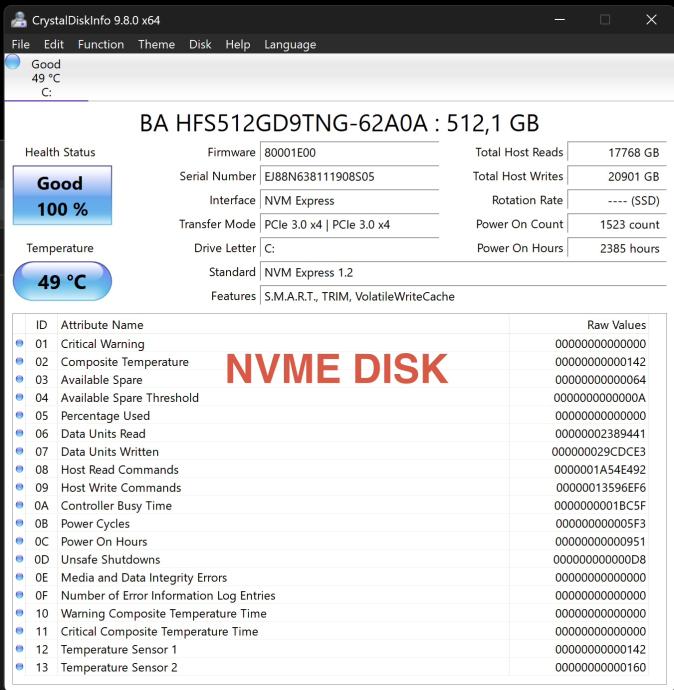Select the Composite Temperature attribute name
Screen dimensions: 674x690
125,362
